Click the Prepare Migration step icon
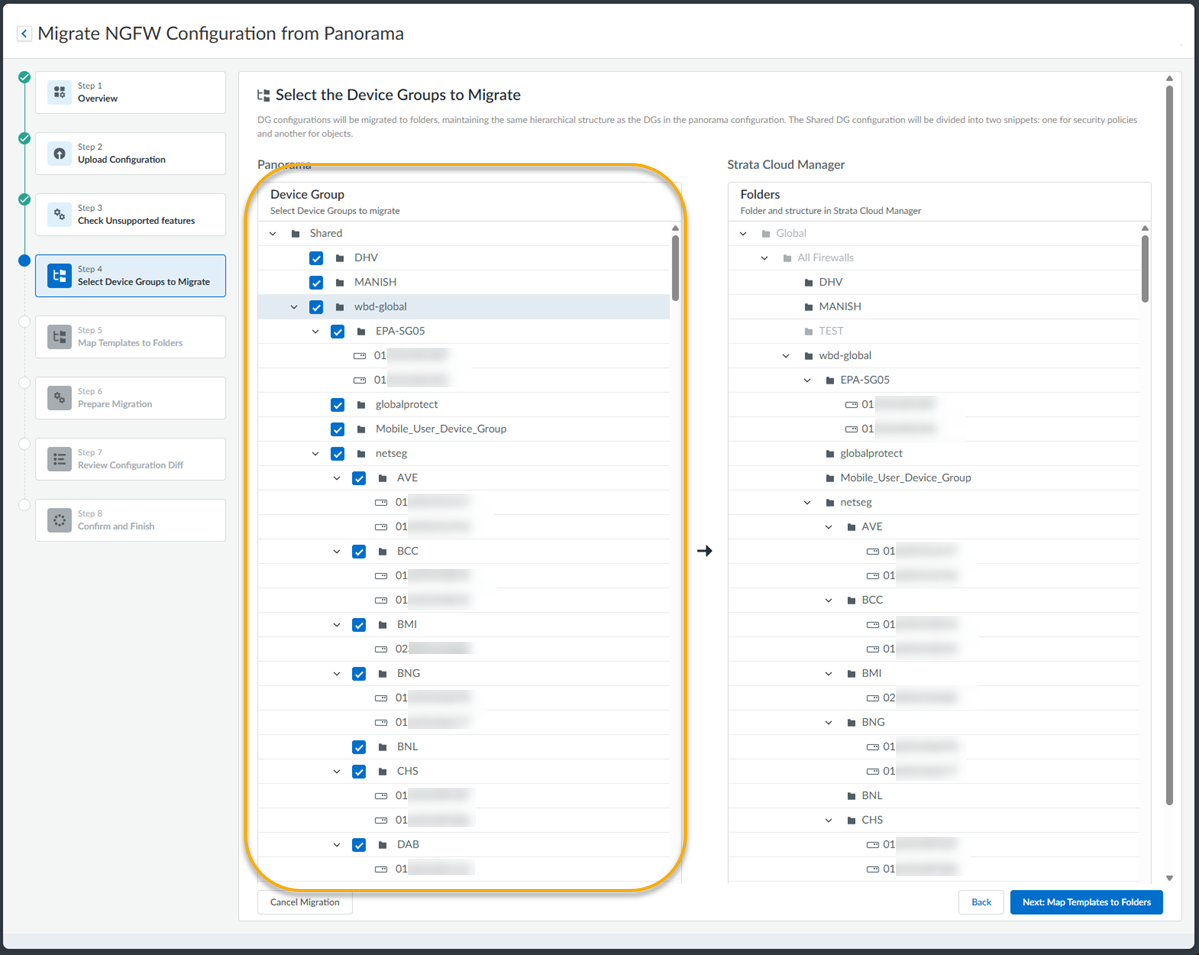Image resolution: width=1199 pixels, height=955 pixels. point(59,398)
